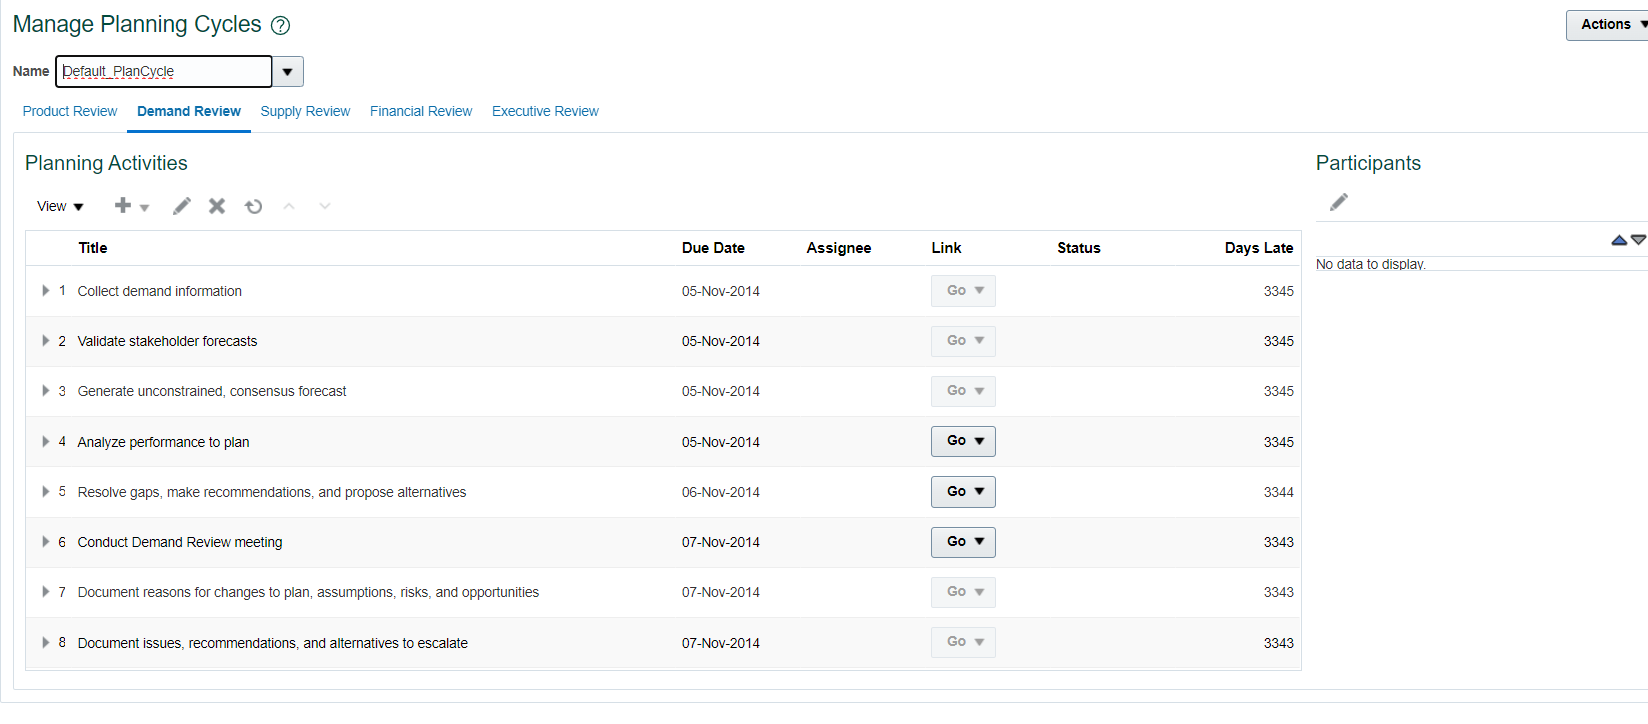Select Document reasons for changes title
The height and width of the screenshot is (724, 1648).
click(308, 592)
